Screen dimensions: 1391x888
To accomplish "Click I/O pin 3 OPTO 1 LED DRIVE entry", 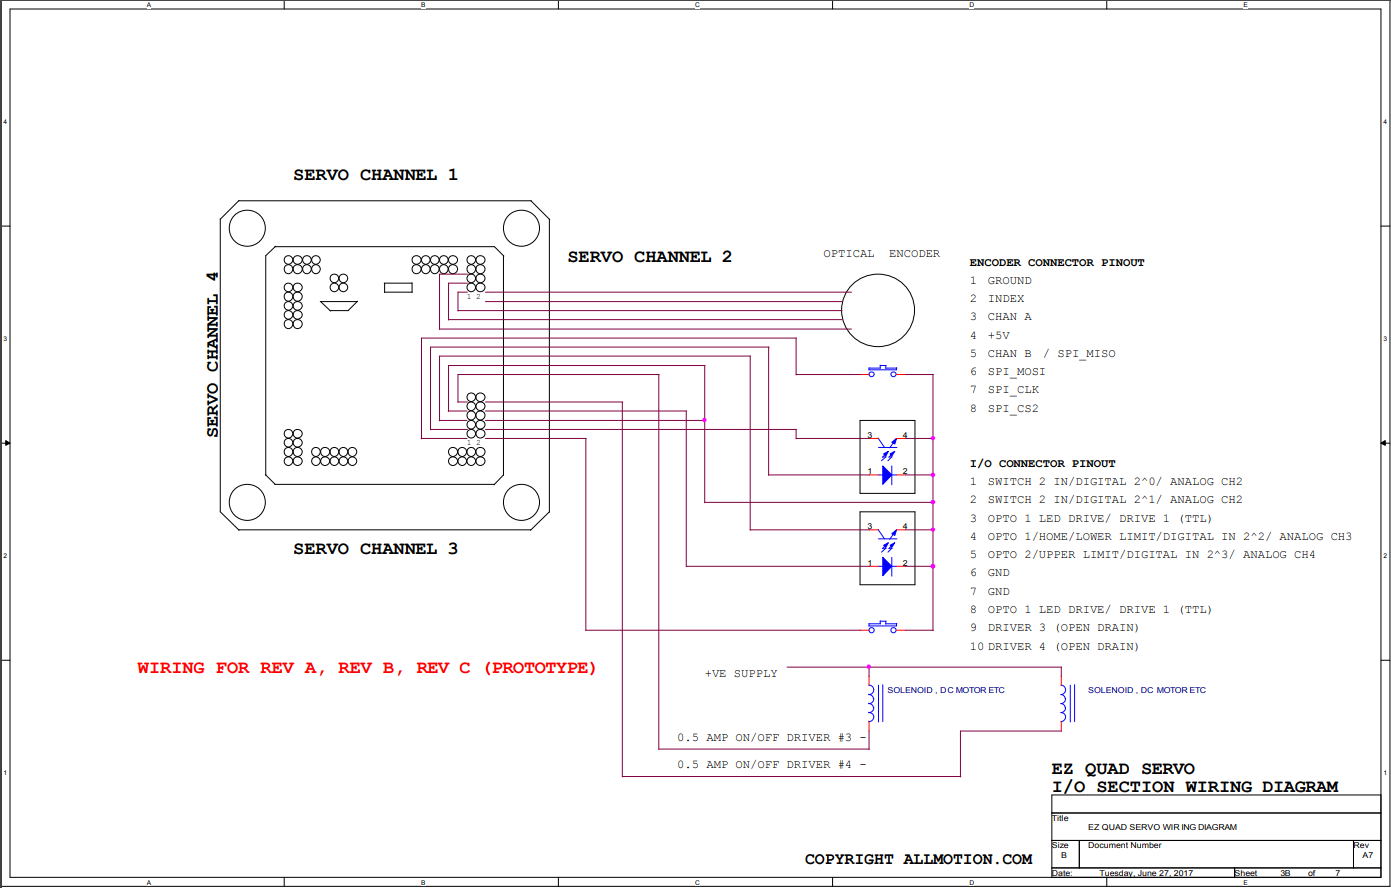I will [x=1090, y=519].
